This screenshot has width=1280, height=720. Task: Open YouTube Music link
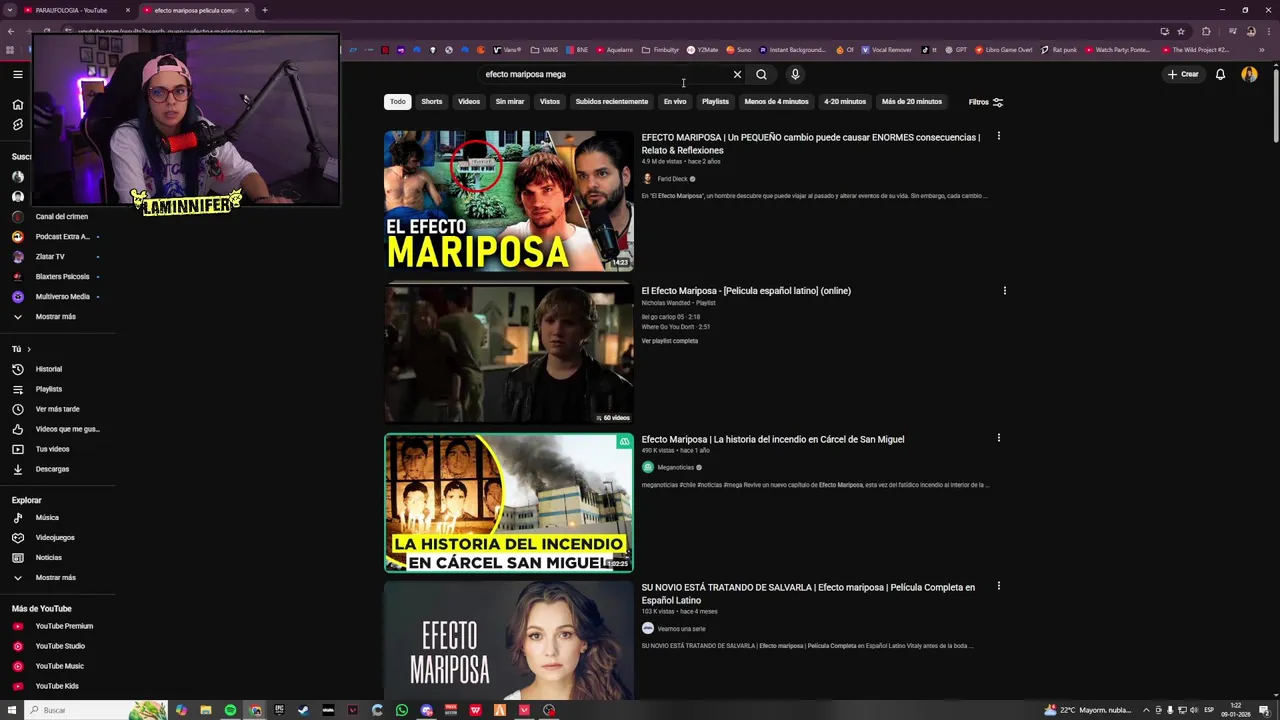click(59, 666)
